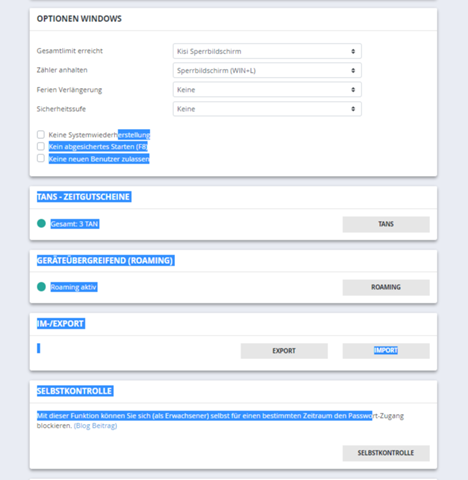The image size is (468, 480).
Task: Click the TANS - ZEITGUTSCHEINE heading
Action: tap(84, 197)
